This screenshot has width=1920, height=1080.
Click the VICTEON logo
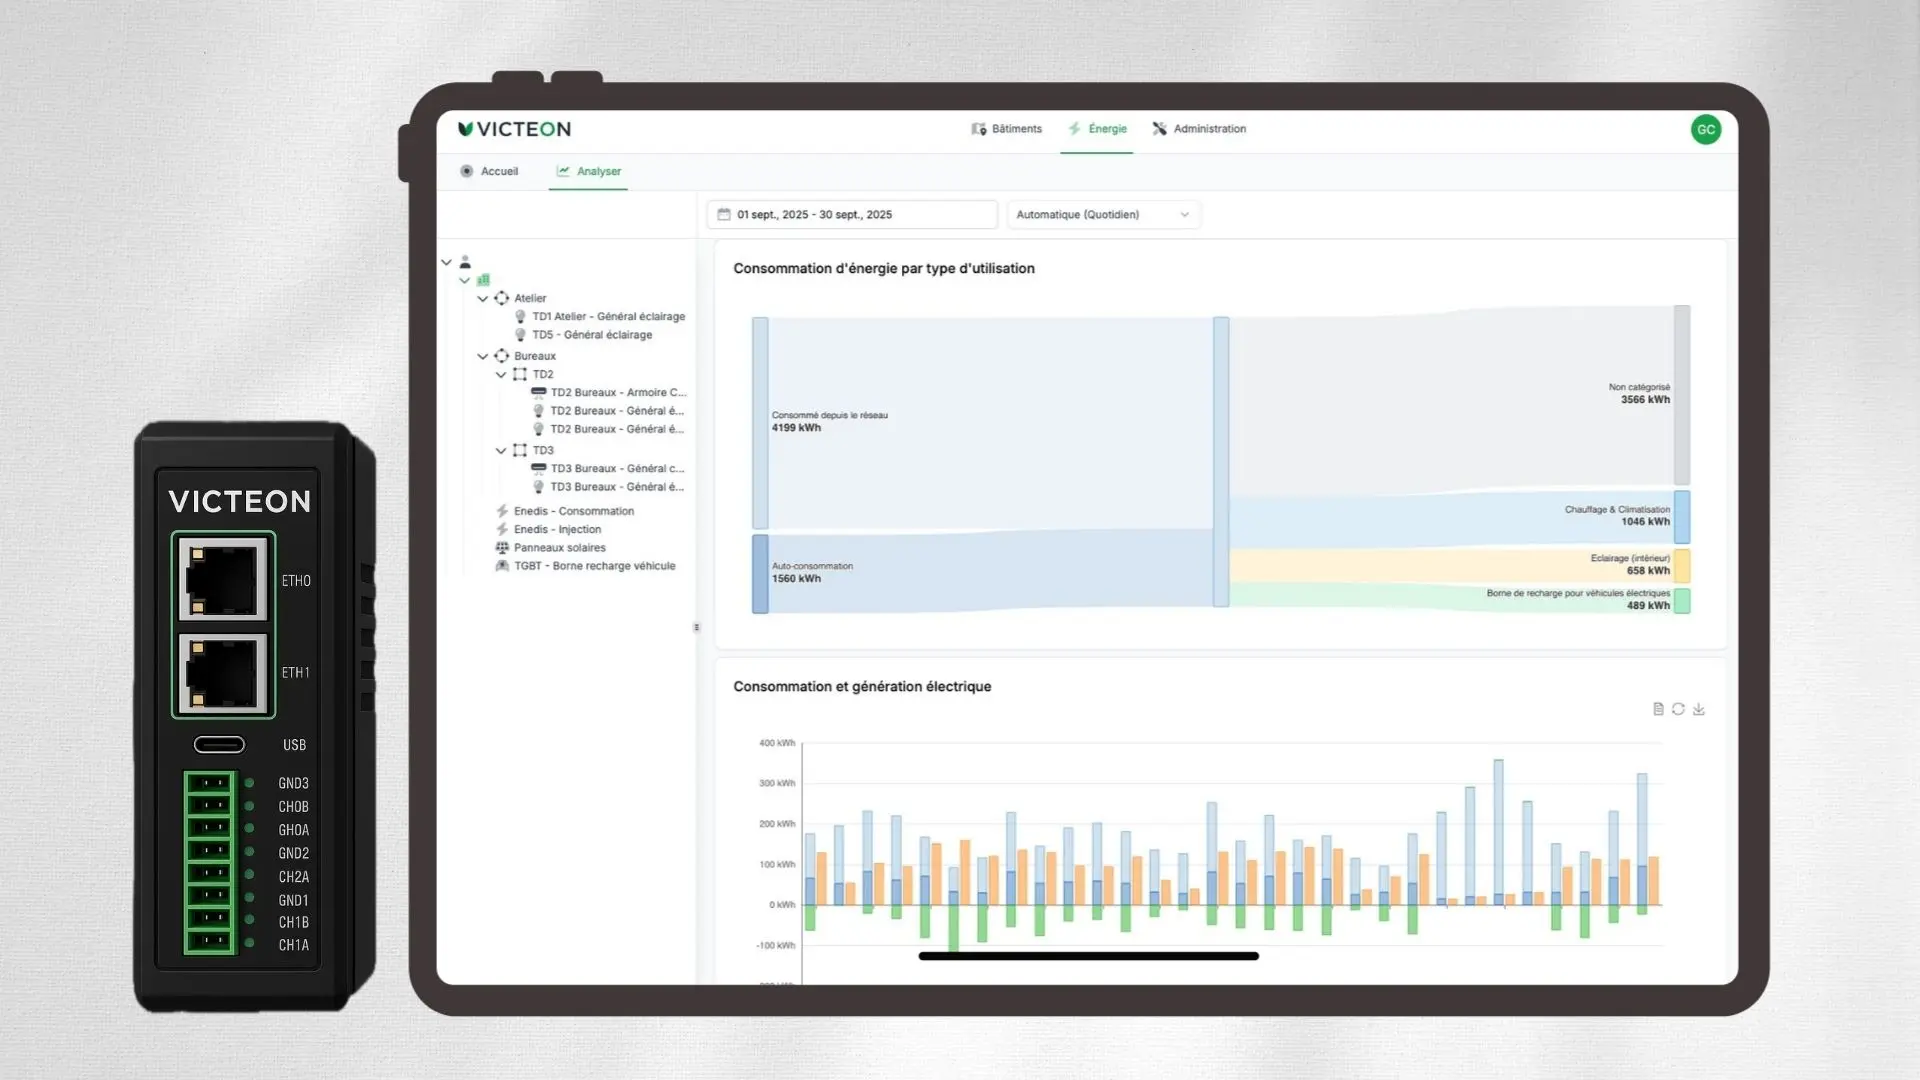[x=515, y=129]
